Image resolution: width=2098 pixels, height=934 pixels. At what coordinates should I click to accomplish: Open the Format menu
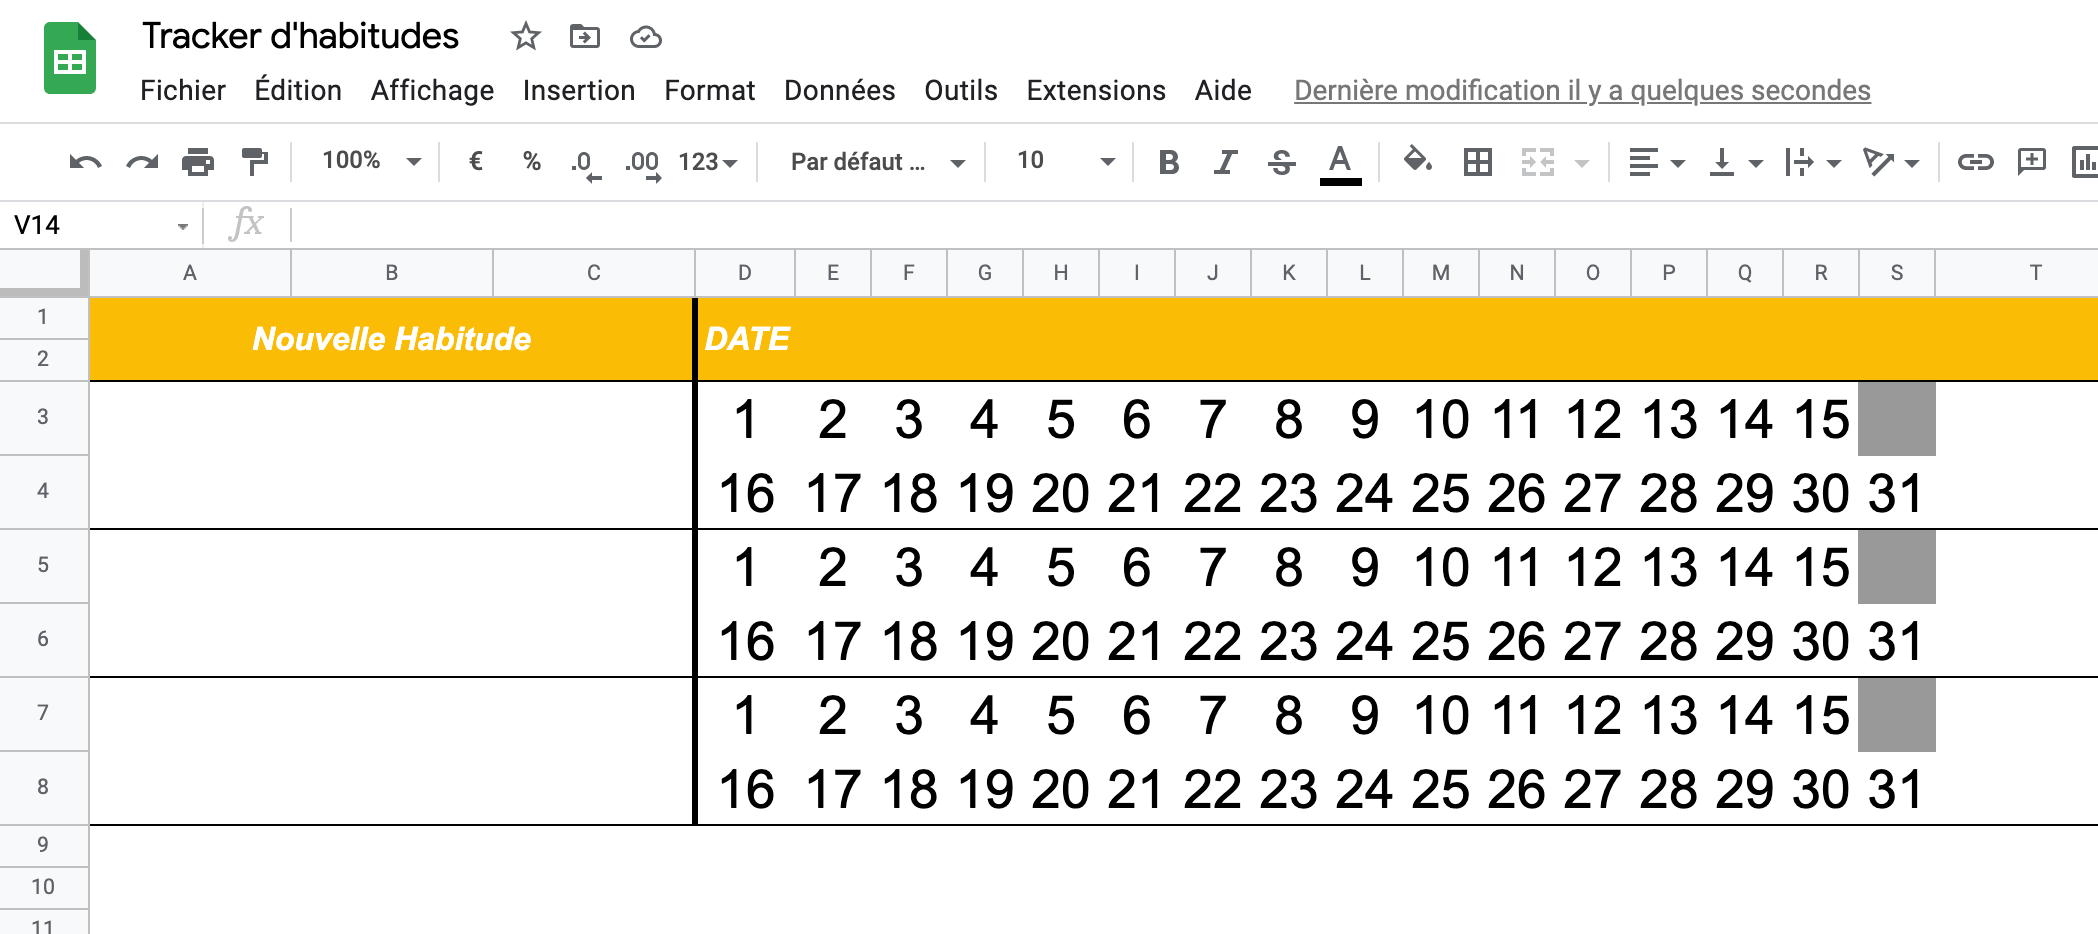(709, 90)
